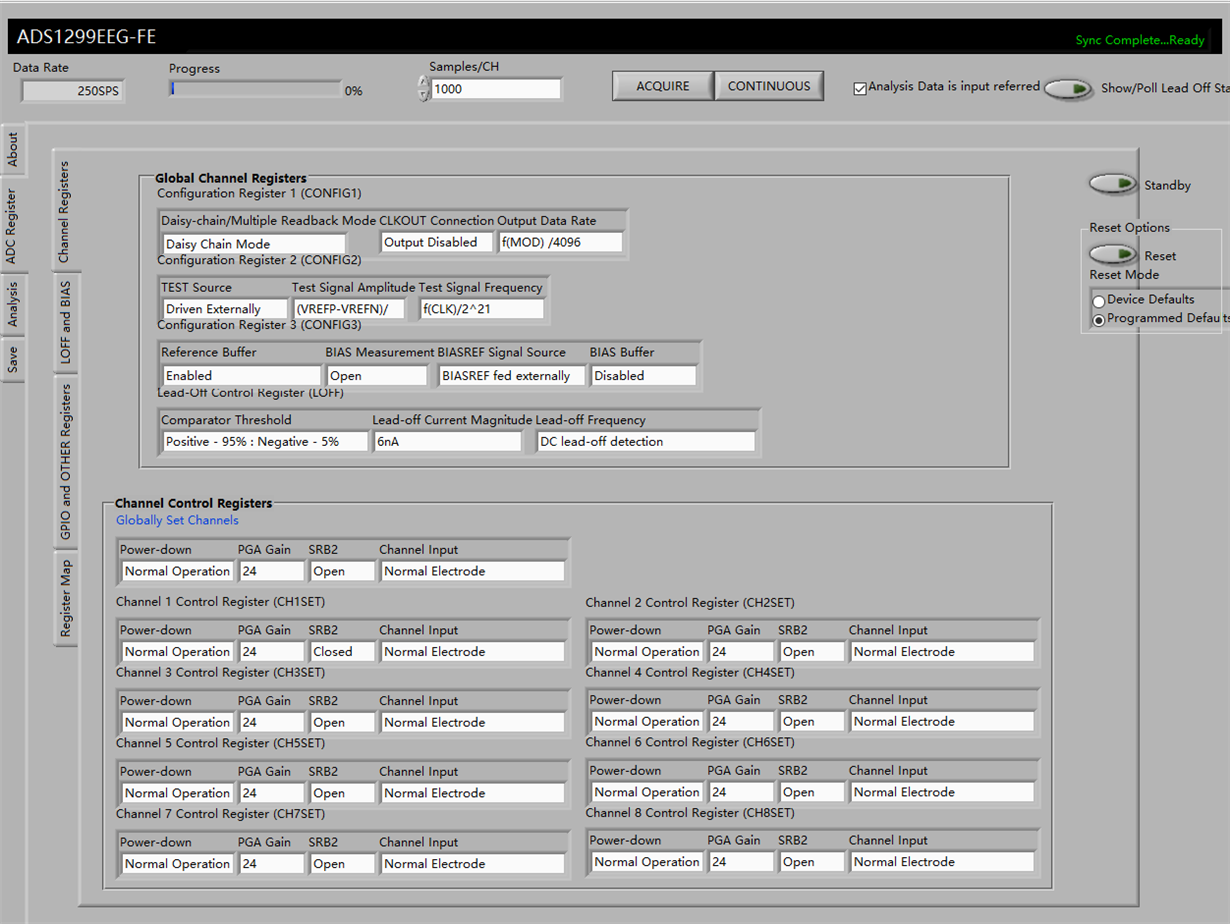
Task: Open Globally Set Channels Channel Input dropdown
Action: coord(473,572)
